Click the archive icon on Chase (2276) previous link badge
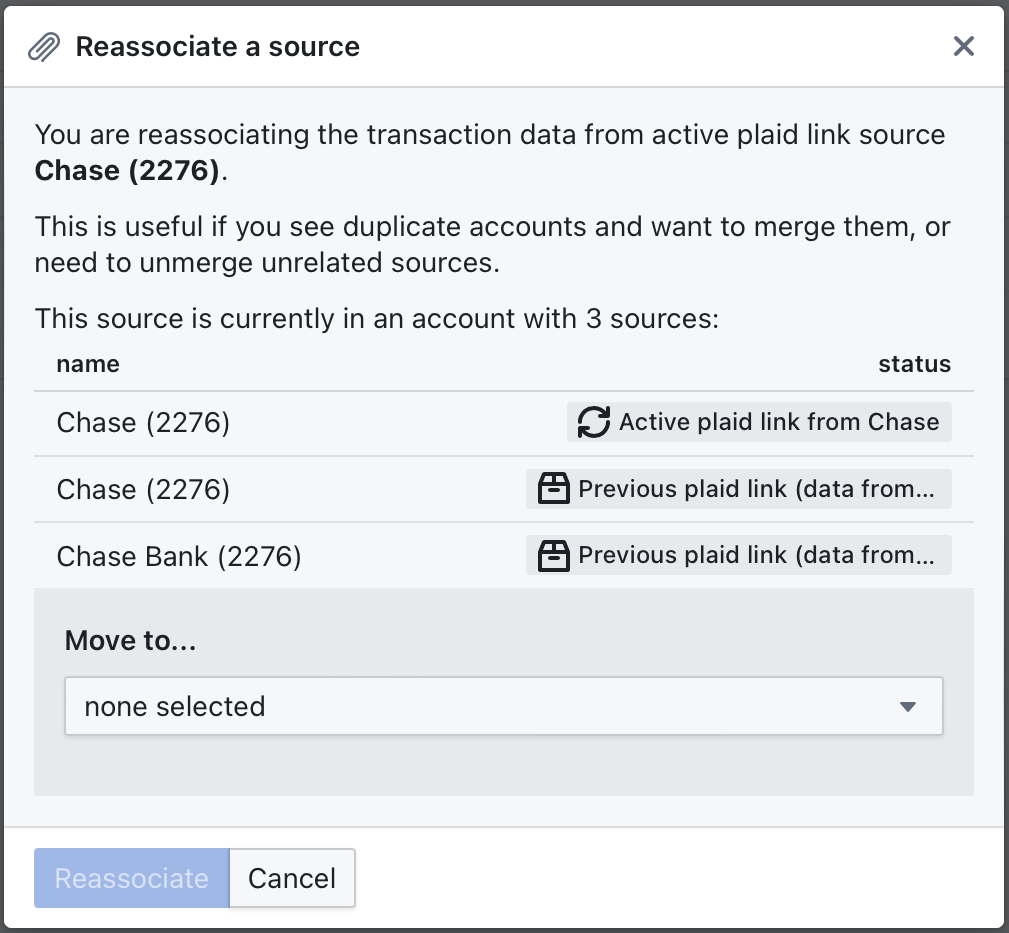 (552, 489)
